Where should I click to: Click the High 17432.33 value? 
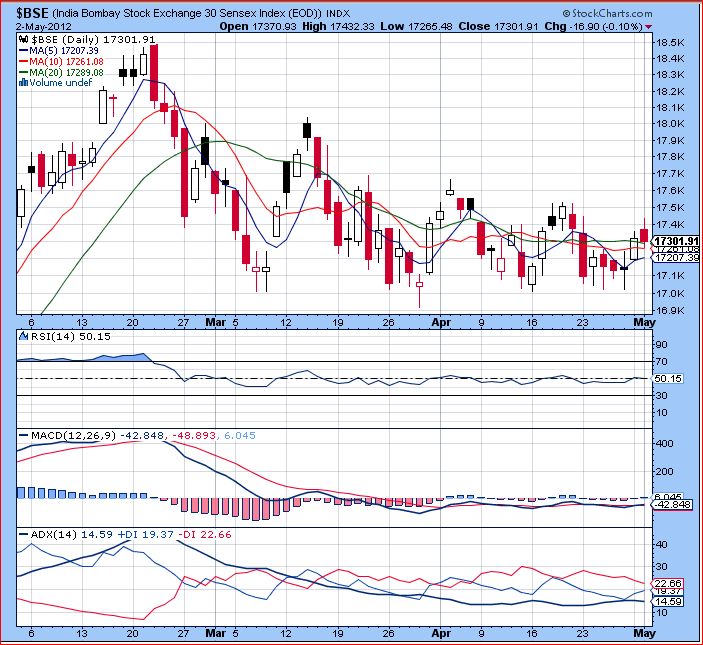tap(338, 26)
